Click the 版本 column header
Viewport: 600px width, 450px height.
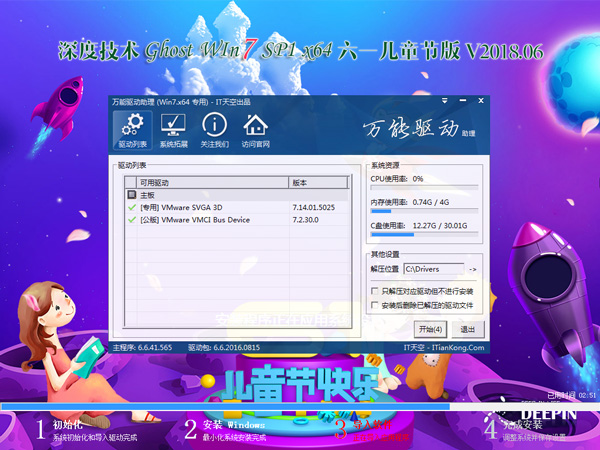coord(318,183)
